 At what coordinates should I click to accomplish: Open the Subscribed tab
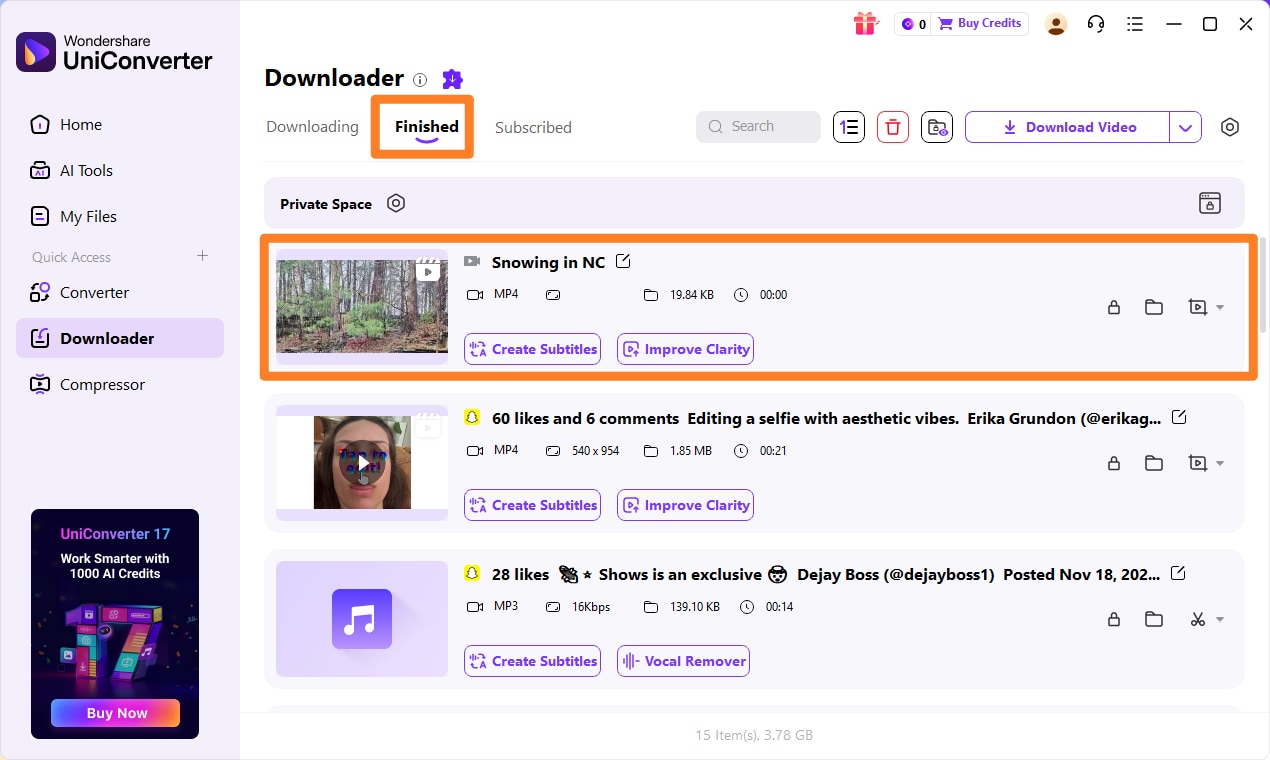(533, 127)
